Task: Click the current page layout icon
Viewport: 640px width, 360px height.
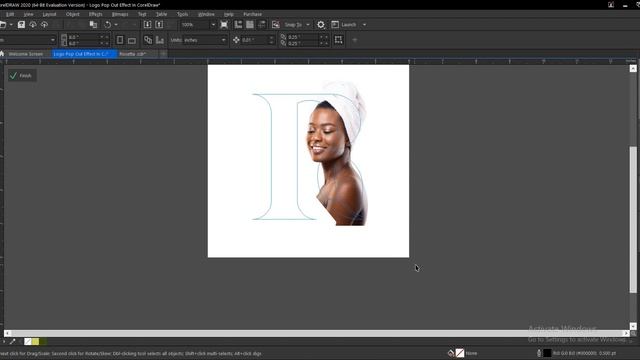Action: tap(160, 40)
